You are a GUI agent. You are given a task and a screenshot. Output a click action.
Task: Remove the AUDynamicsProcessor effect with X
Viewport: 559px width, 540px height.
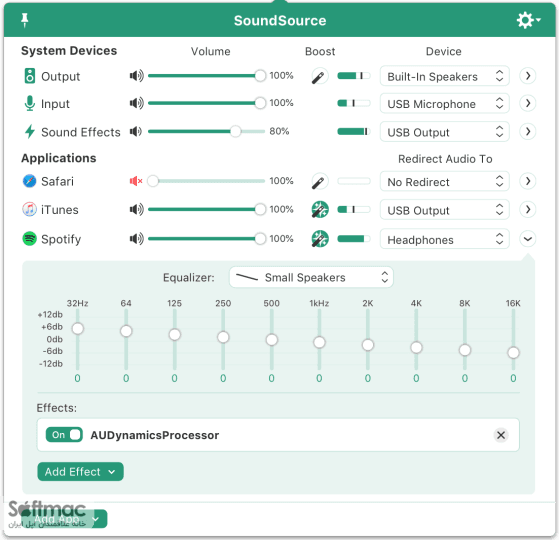(x=501, y=435)
